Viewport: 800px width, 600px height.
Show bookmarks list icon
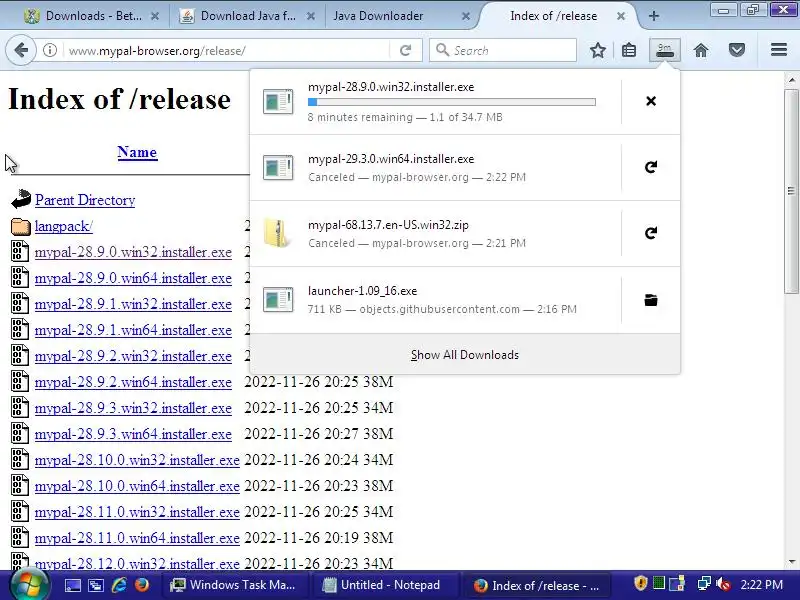point(629,50)
